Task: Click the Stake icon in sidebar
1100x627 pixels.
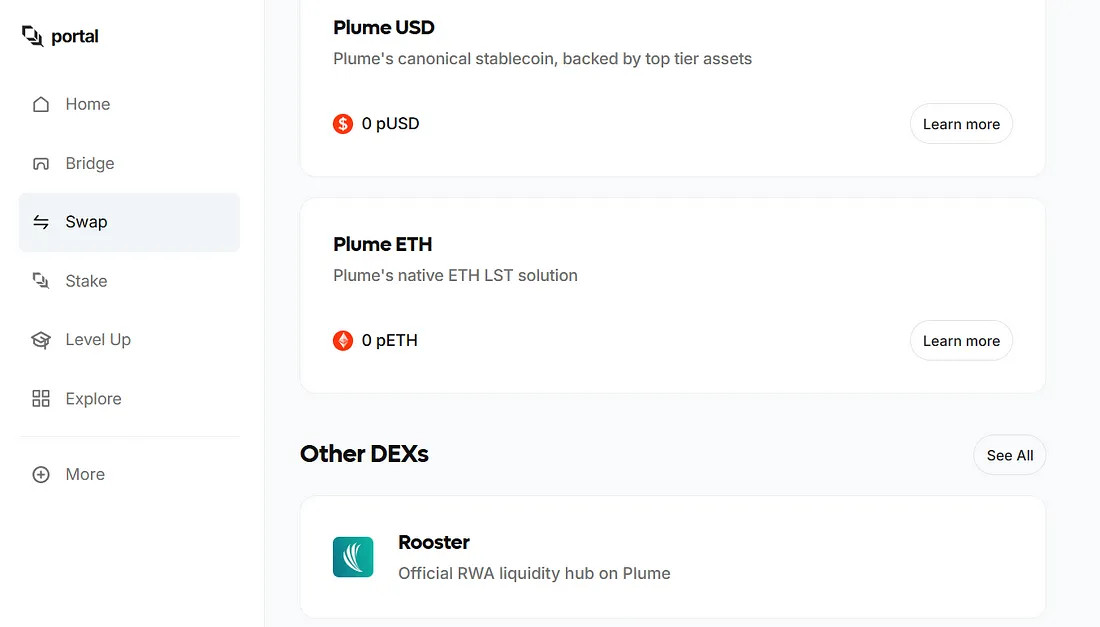Action: point(41,281)
